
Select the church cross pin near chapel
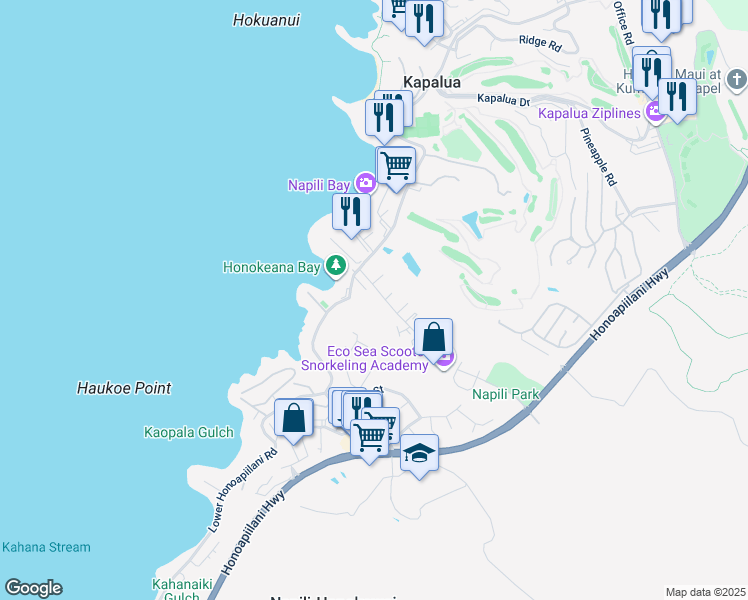[736, 79]
